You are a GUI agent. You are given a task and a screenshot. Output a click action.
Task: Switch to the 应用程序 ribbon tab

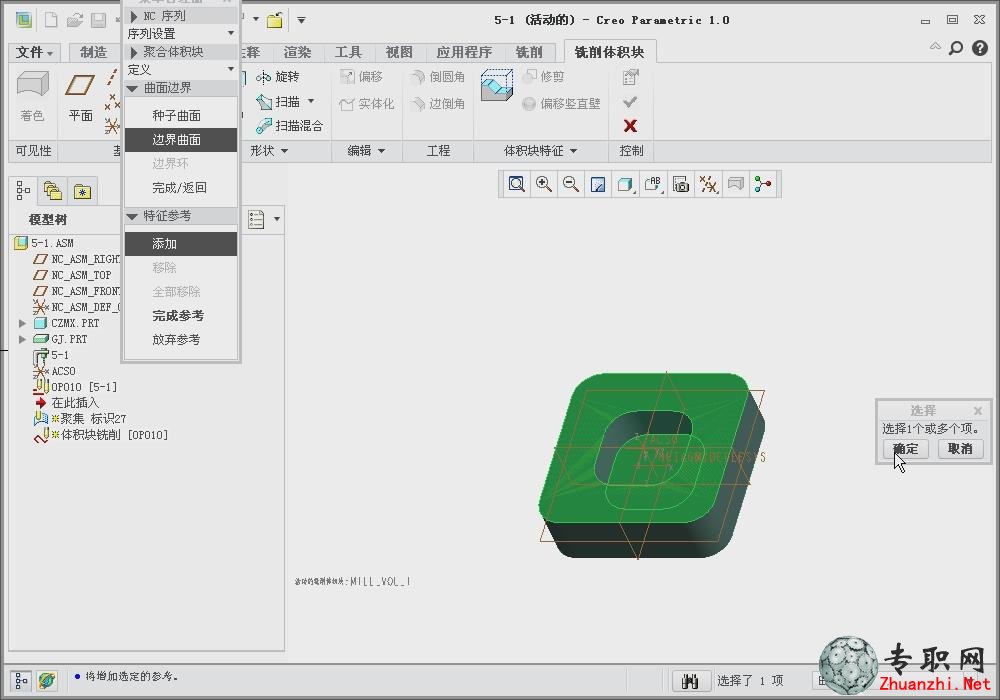pyautogui.click(x=464, y=52)
